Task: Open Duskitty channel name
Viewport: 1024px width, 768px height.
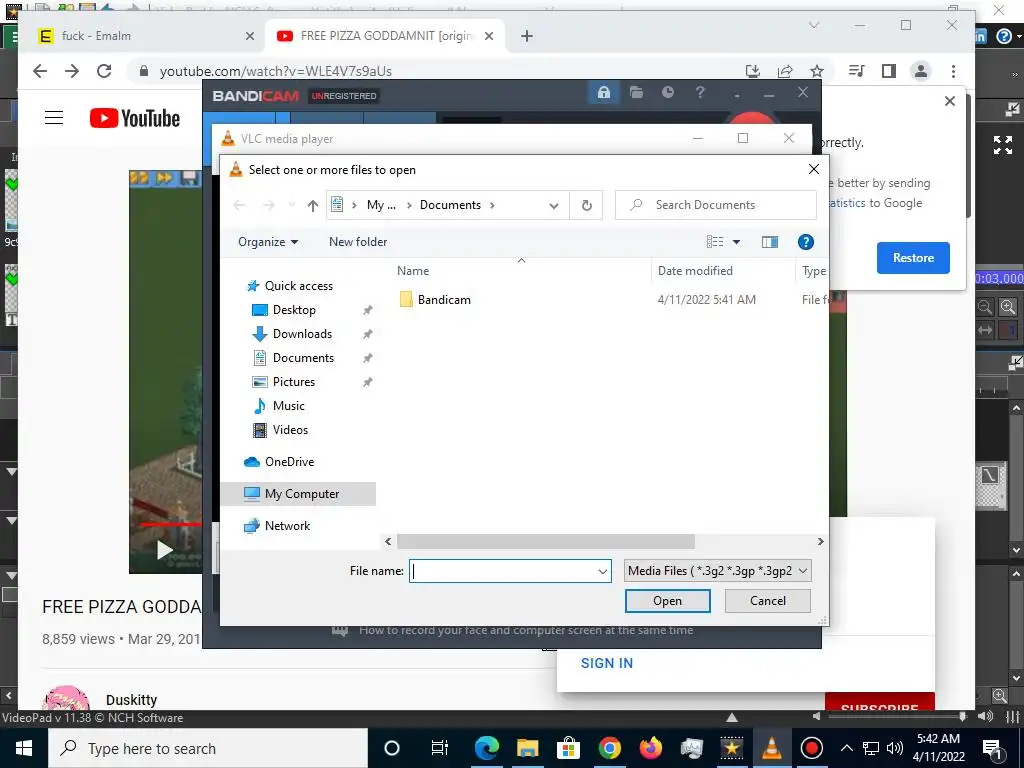Action: pos(131,700)
